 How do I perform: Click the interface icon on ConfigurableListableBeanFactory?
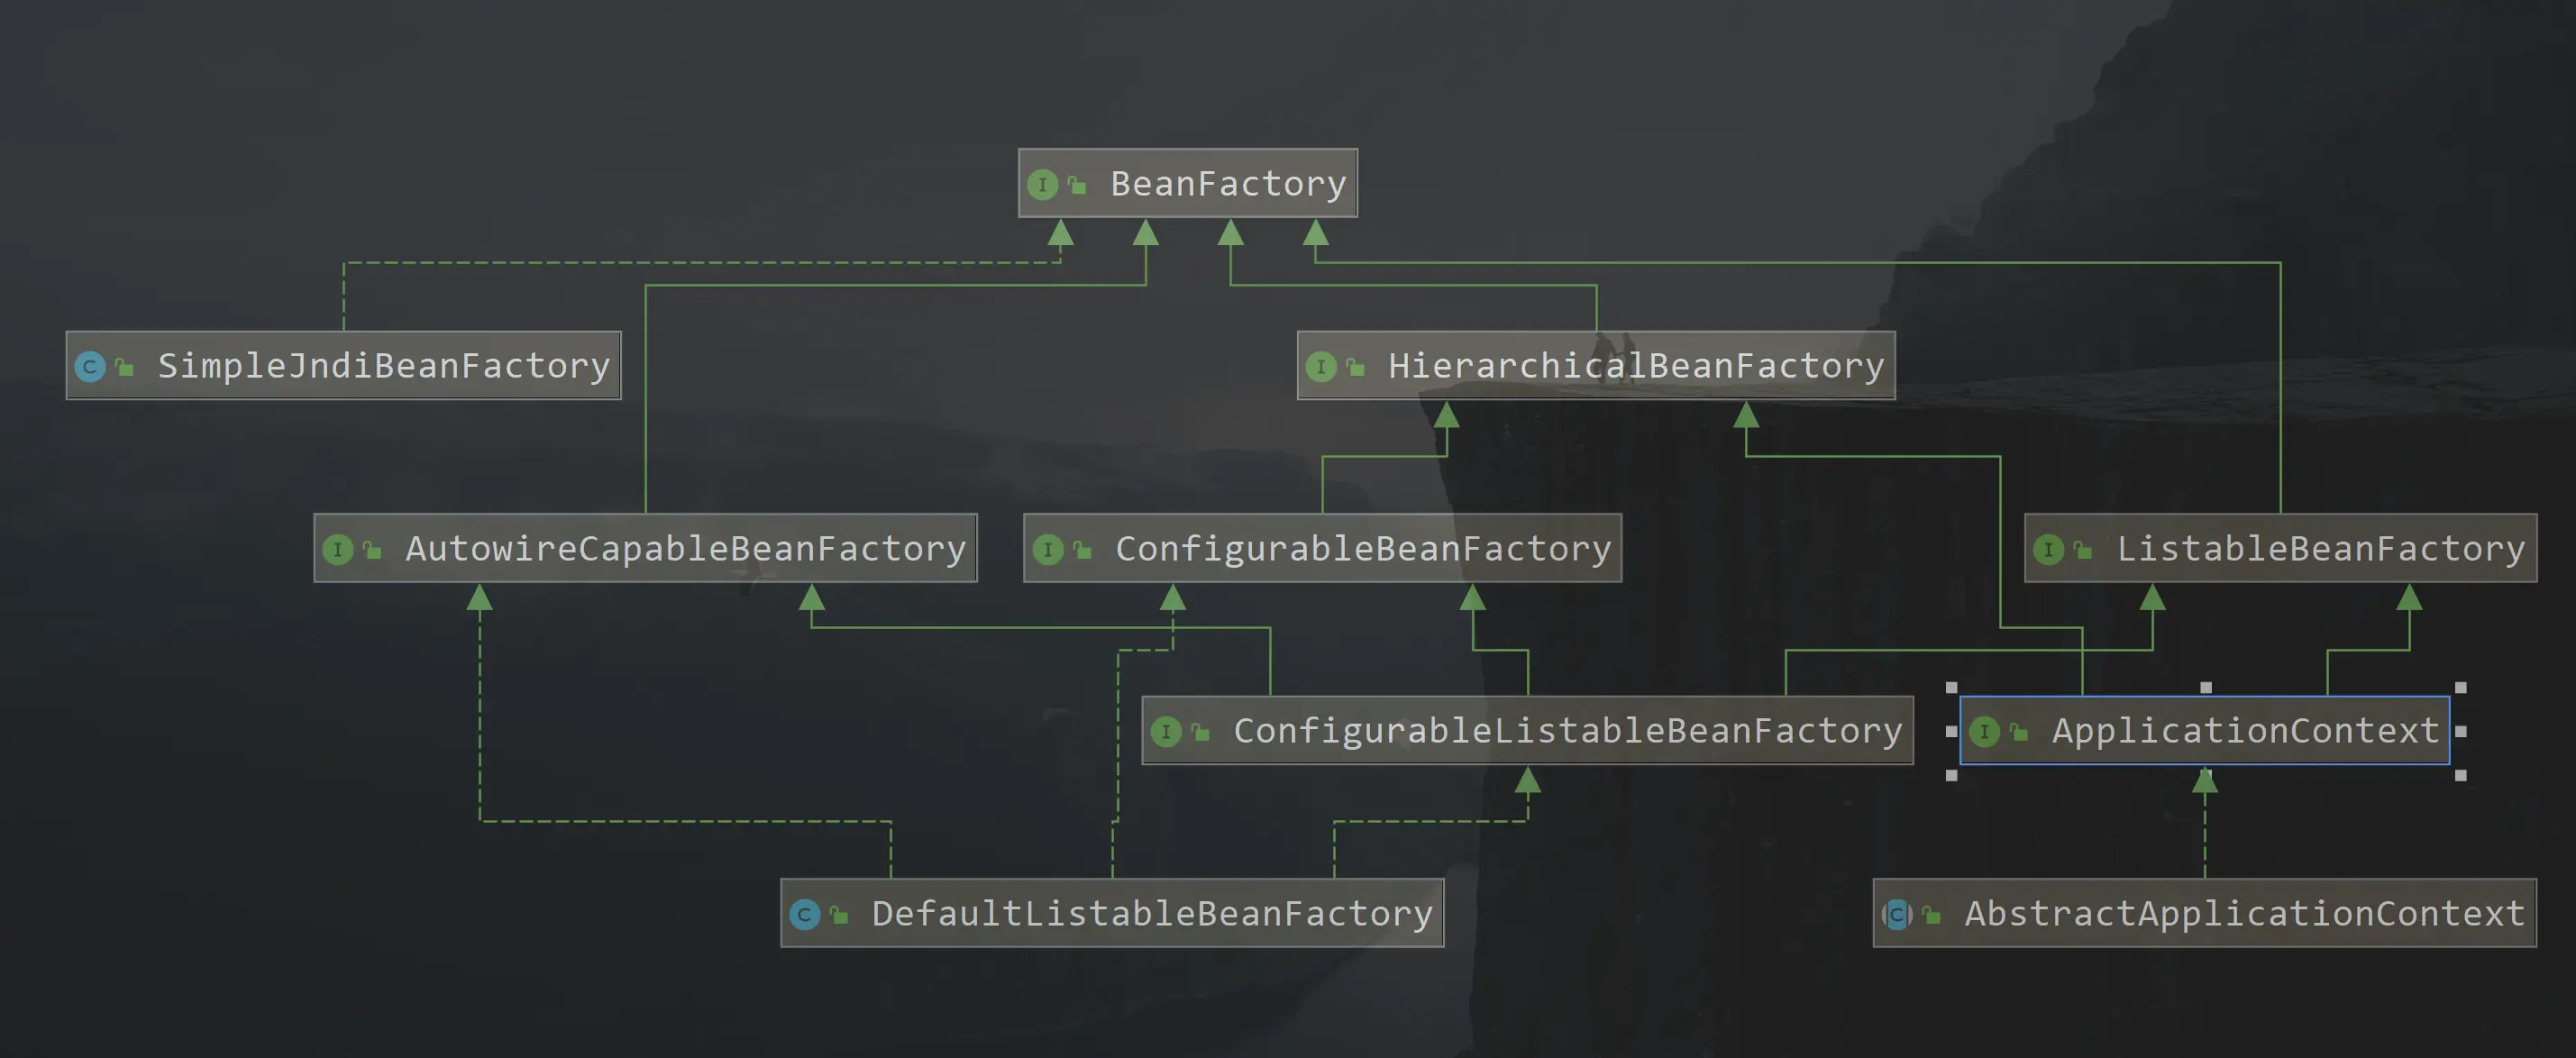click(1168, 731)
